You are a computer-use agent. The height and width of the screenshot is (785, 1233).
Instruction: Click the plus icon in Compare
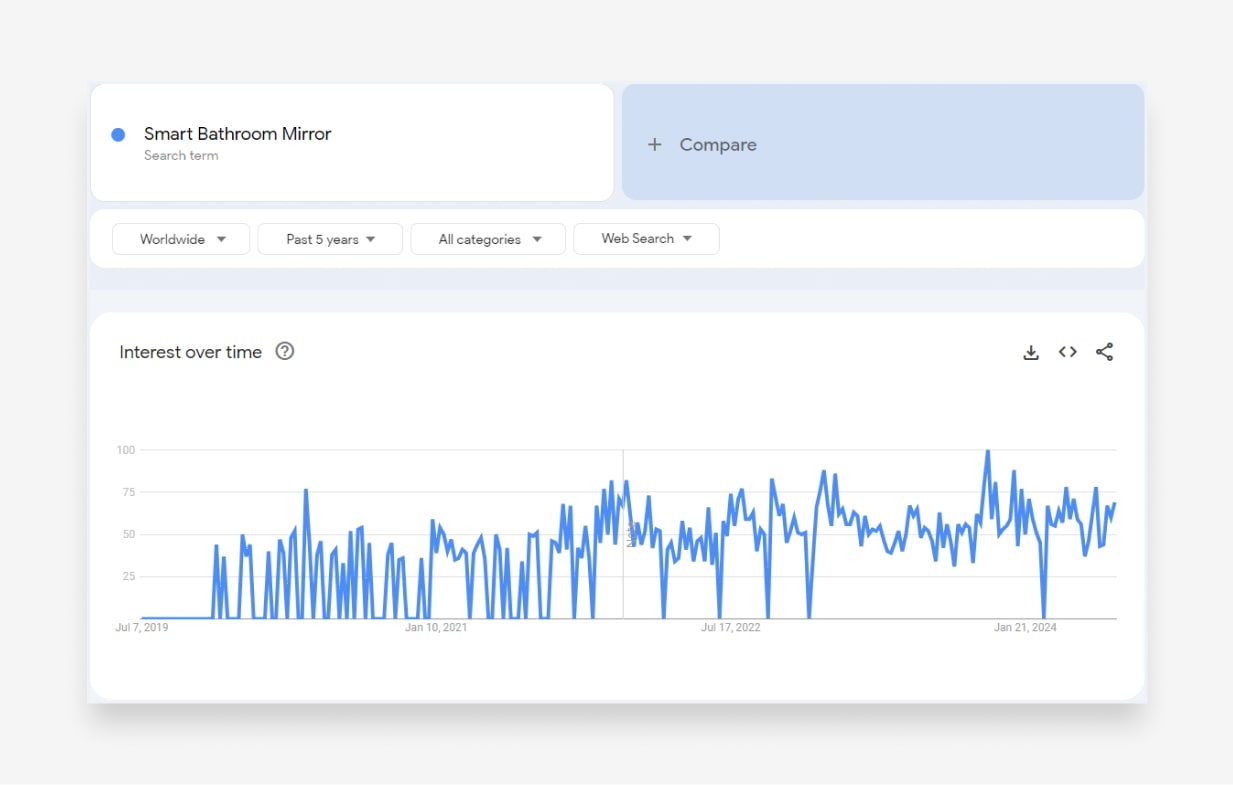click(655, 145)
